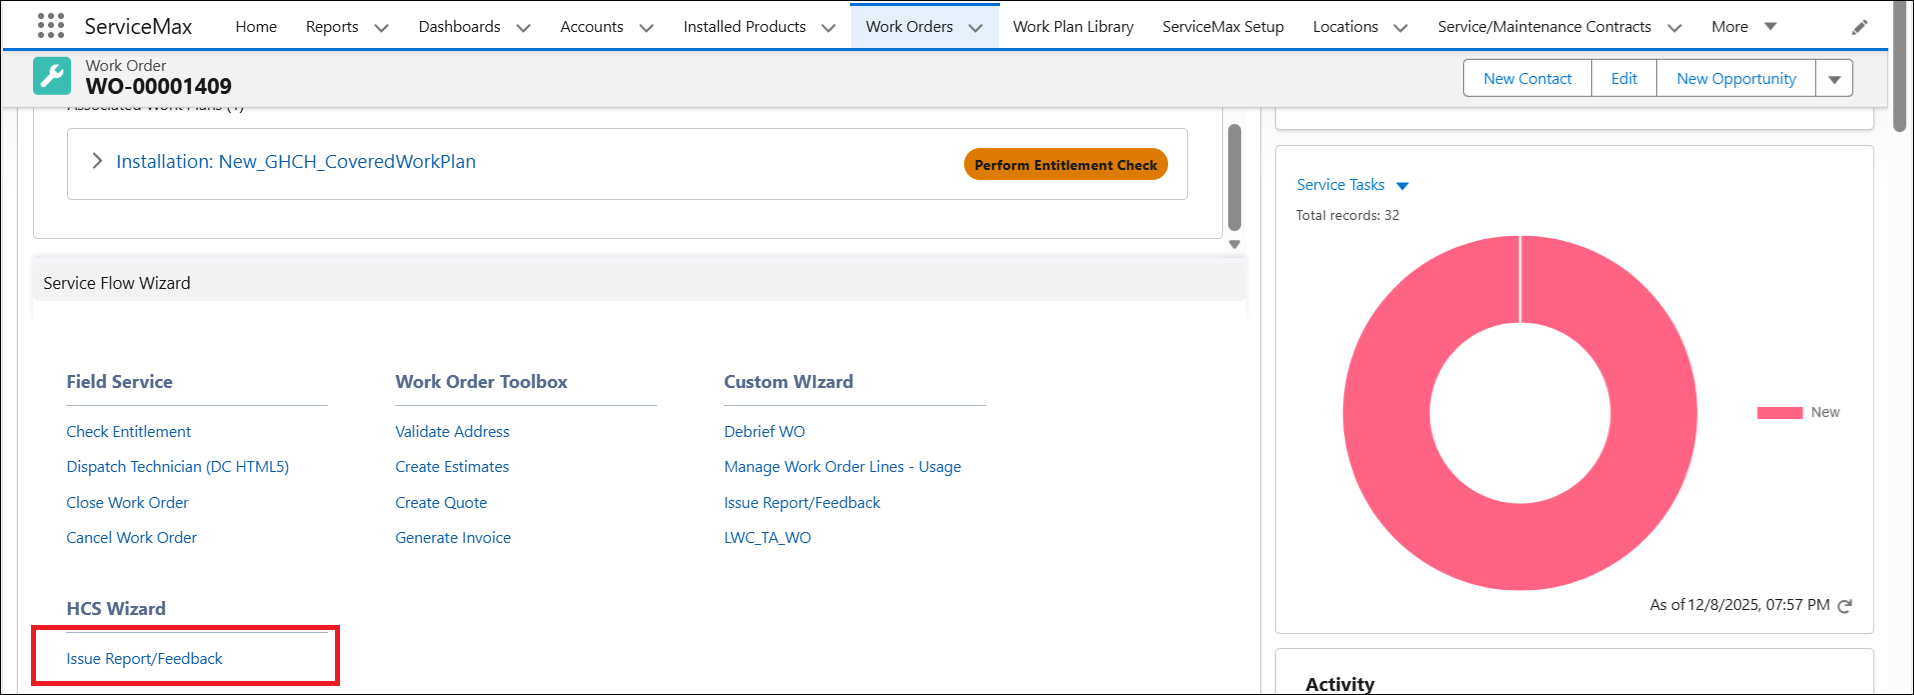
Task: Expand the More navigation menu
Action: click(x=1743, y=27)
